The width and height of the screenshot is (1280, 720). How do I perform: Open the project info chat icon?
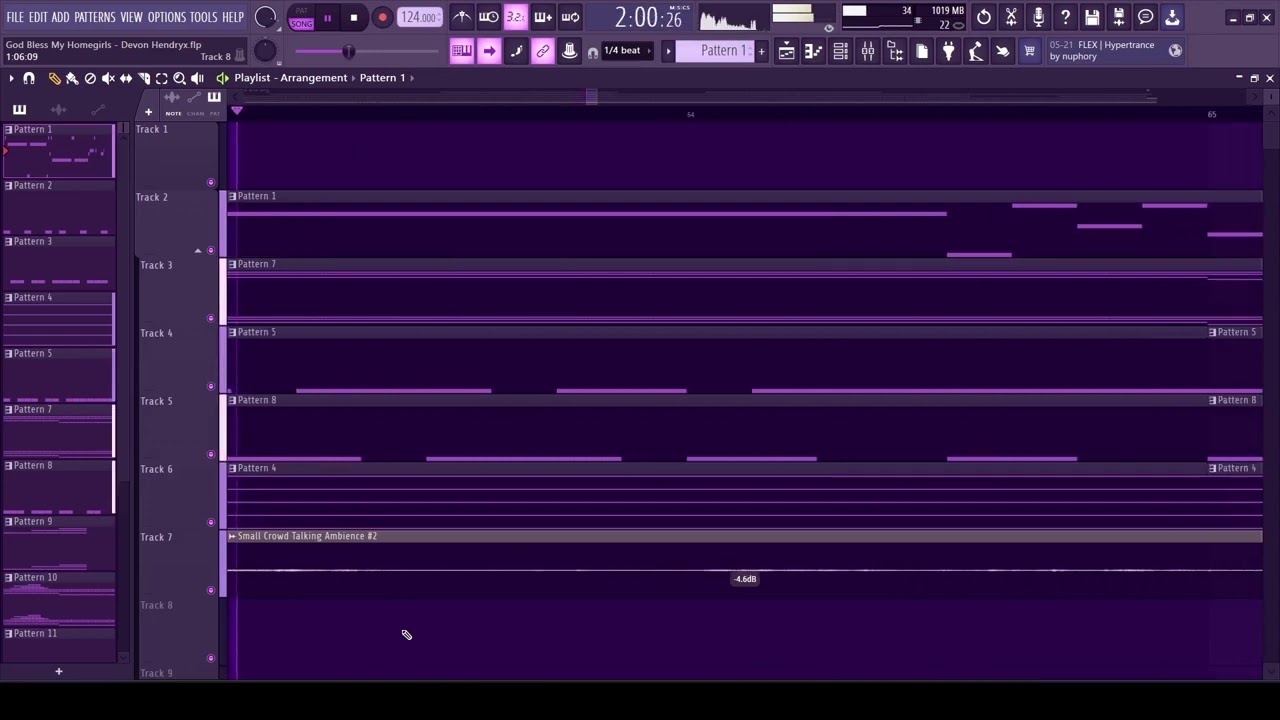tap(1146, 17)
